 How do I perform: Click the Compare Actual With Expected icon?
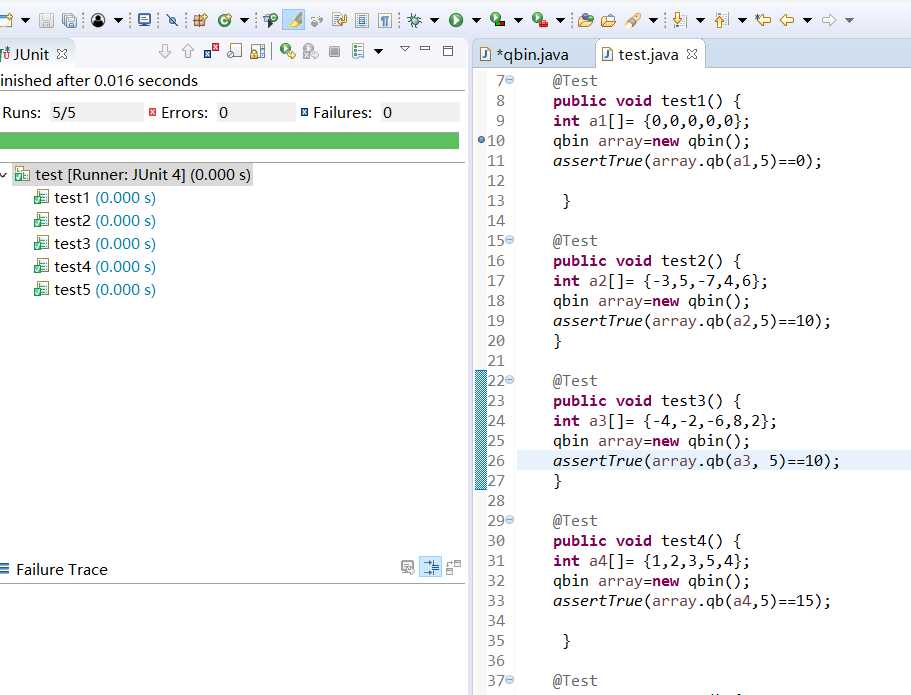click(x=454, y=567)
